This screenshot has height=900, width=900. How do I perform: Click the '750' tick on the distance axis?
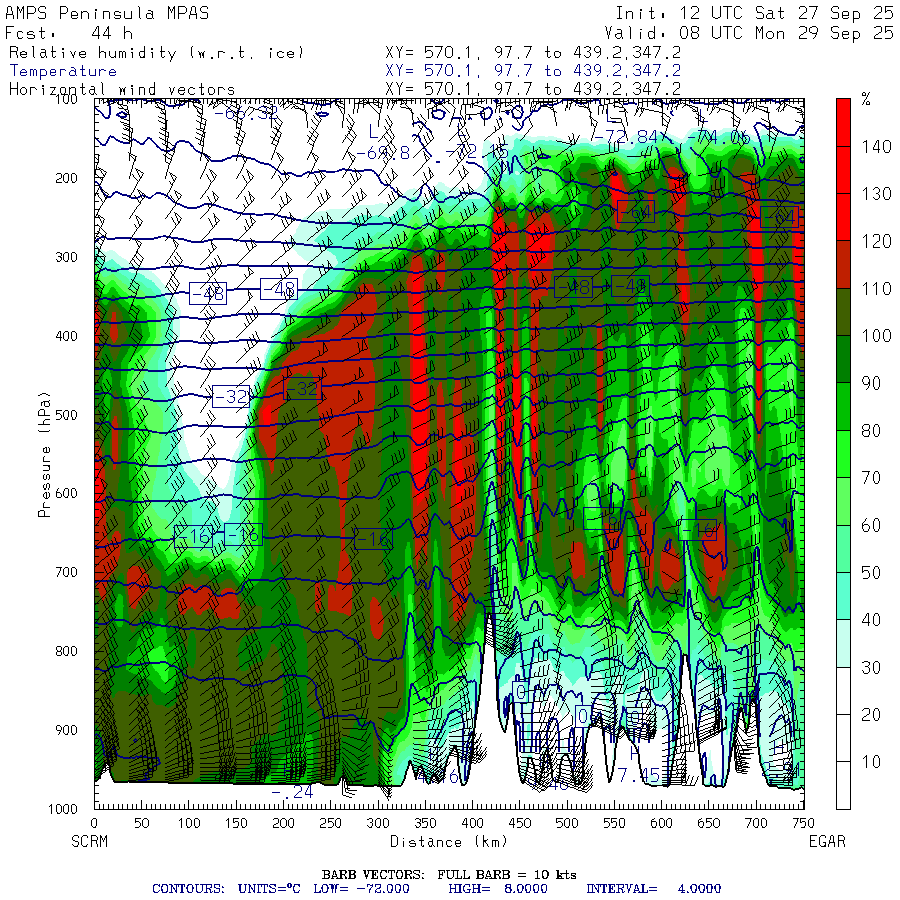pyautogui.click(x=803, y=824)
